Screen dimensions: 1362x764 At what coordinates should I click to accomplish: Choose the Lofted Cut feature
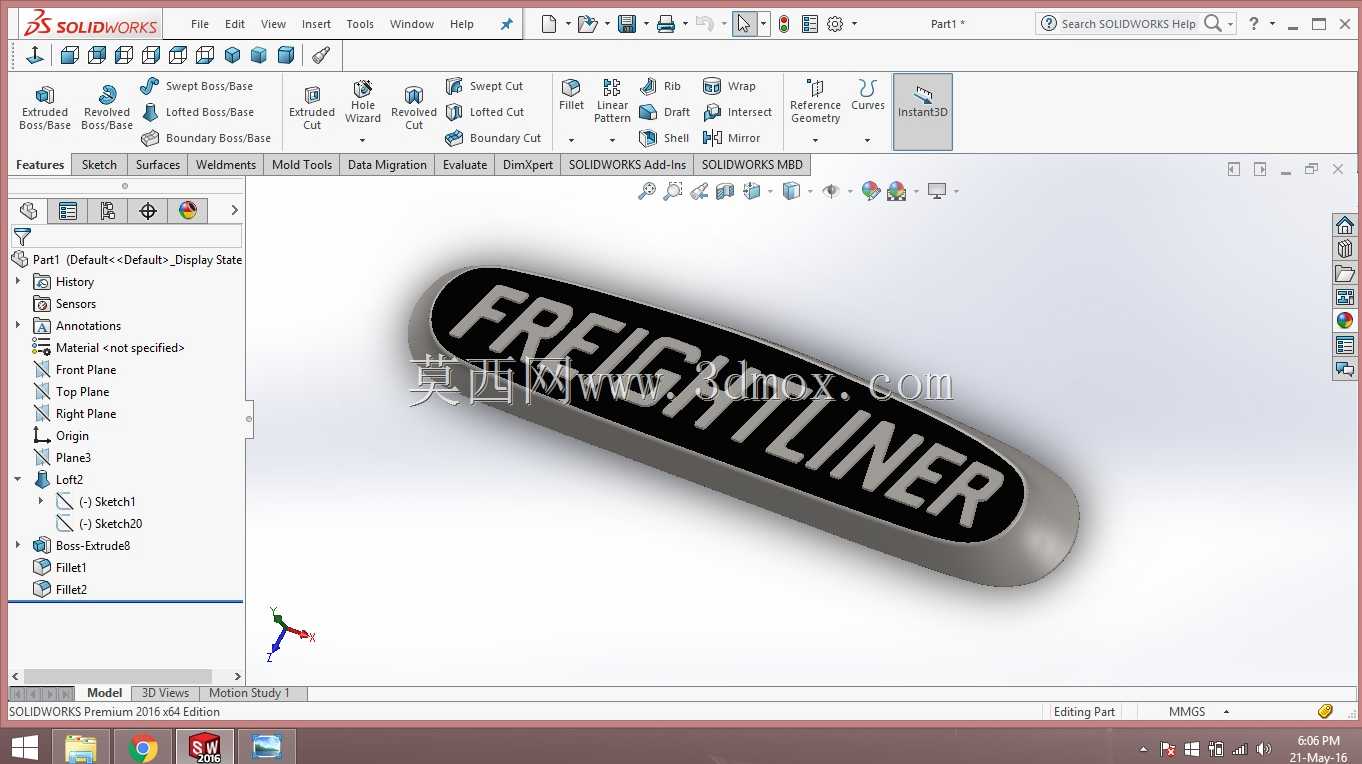pos(485,112)
